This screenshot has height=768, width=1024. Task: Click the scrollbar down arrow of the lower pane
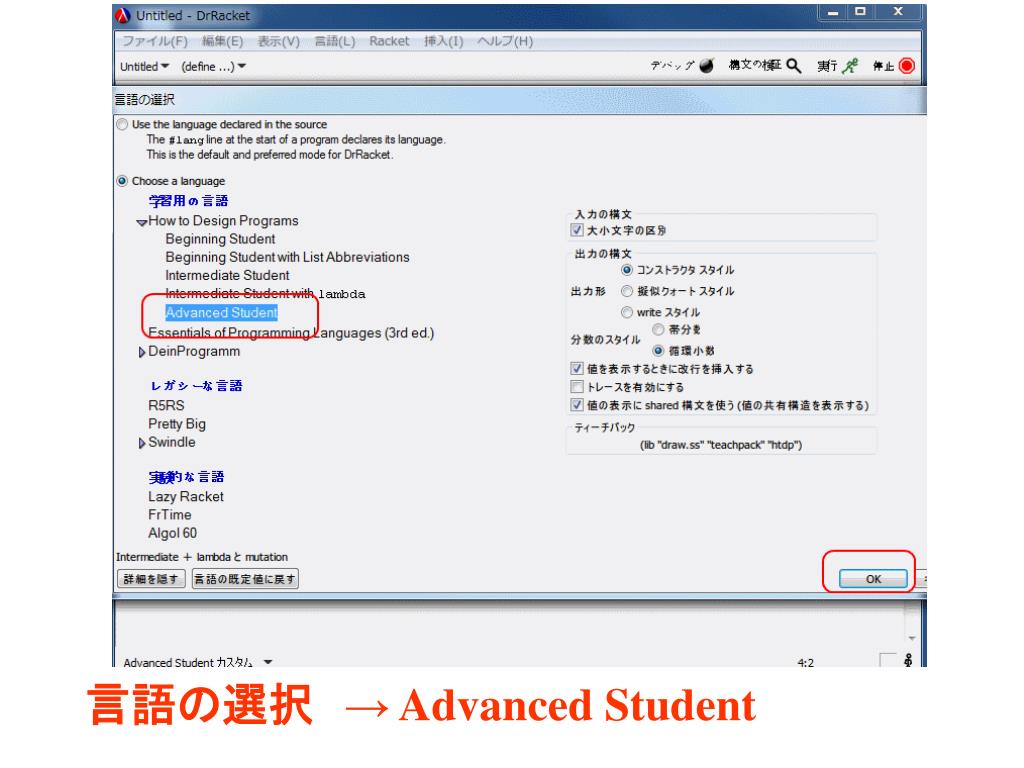pyautogui.click(x=912, y=638)
